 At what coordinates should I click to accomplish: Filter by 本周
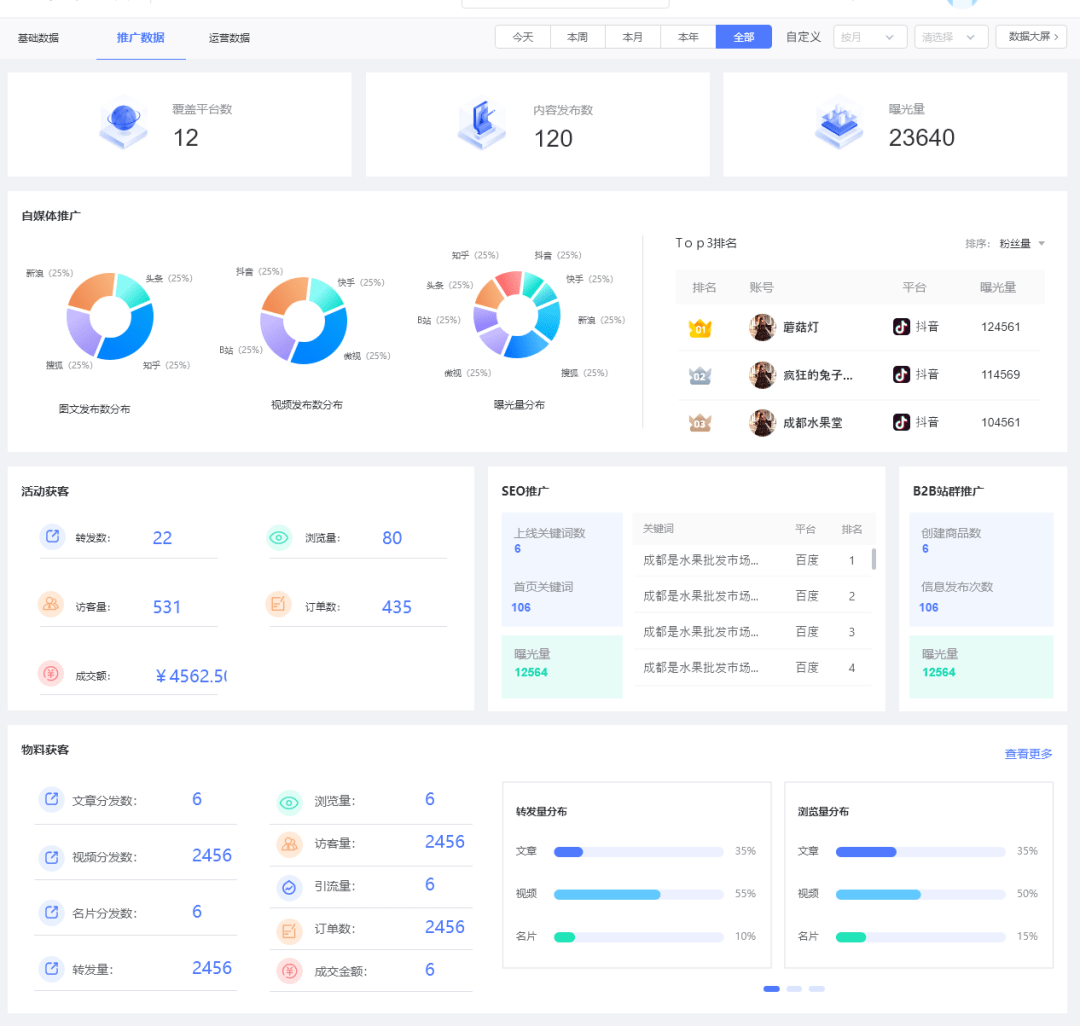[x=578, y=37]
